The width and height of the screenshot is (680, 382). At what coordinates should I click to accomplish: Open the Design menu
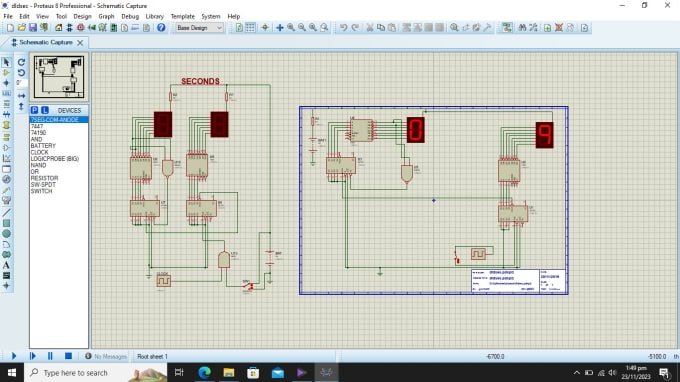(82, 16)
